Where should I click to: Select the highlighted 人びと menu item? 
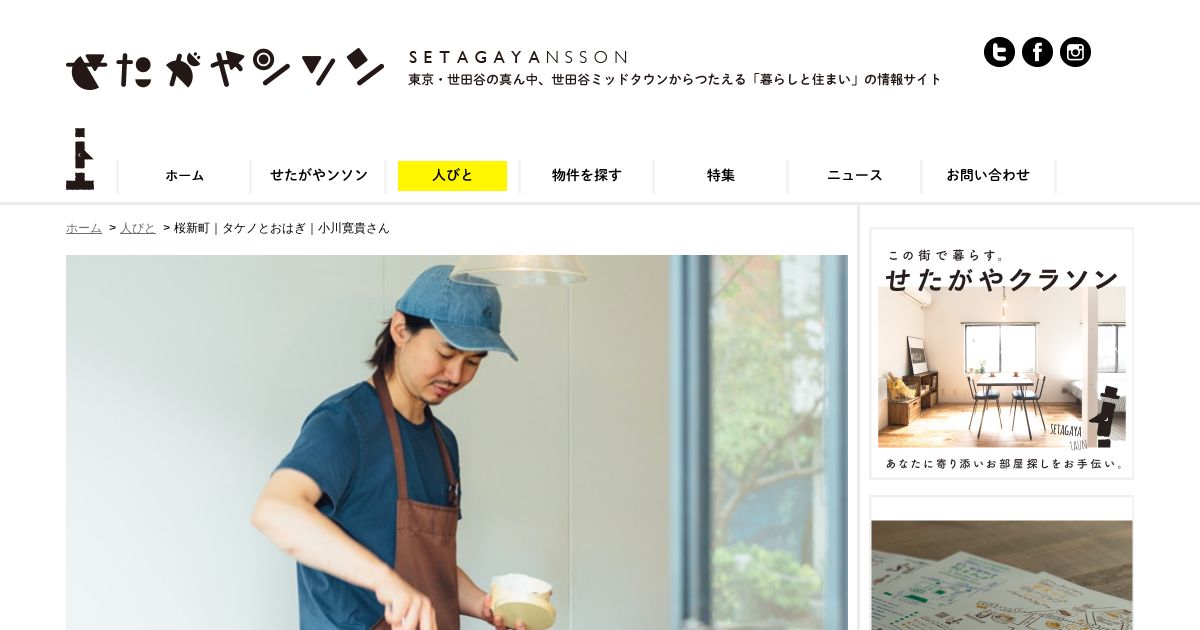(452, 176)
